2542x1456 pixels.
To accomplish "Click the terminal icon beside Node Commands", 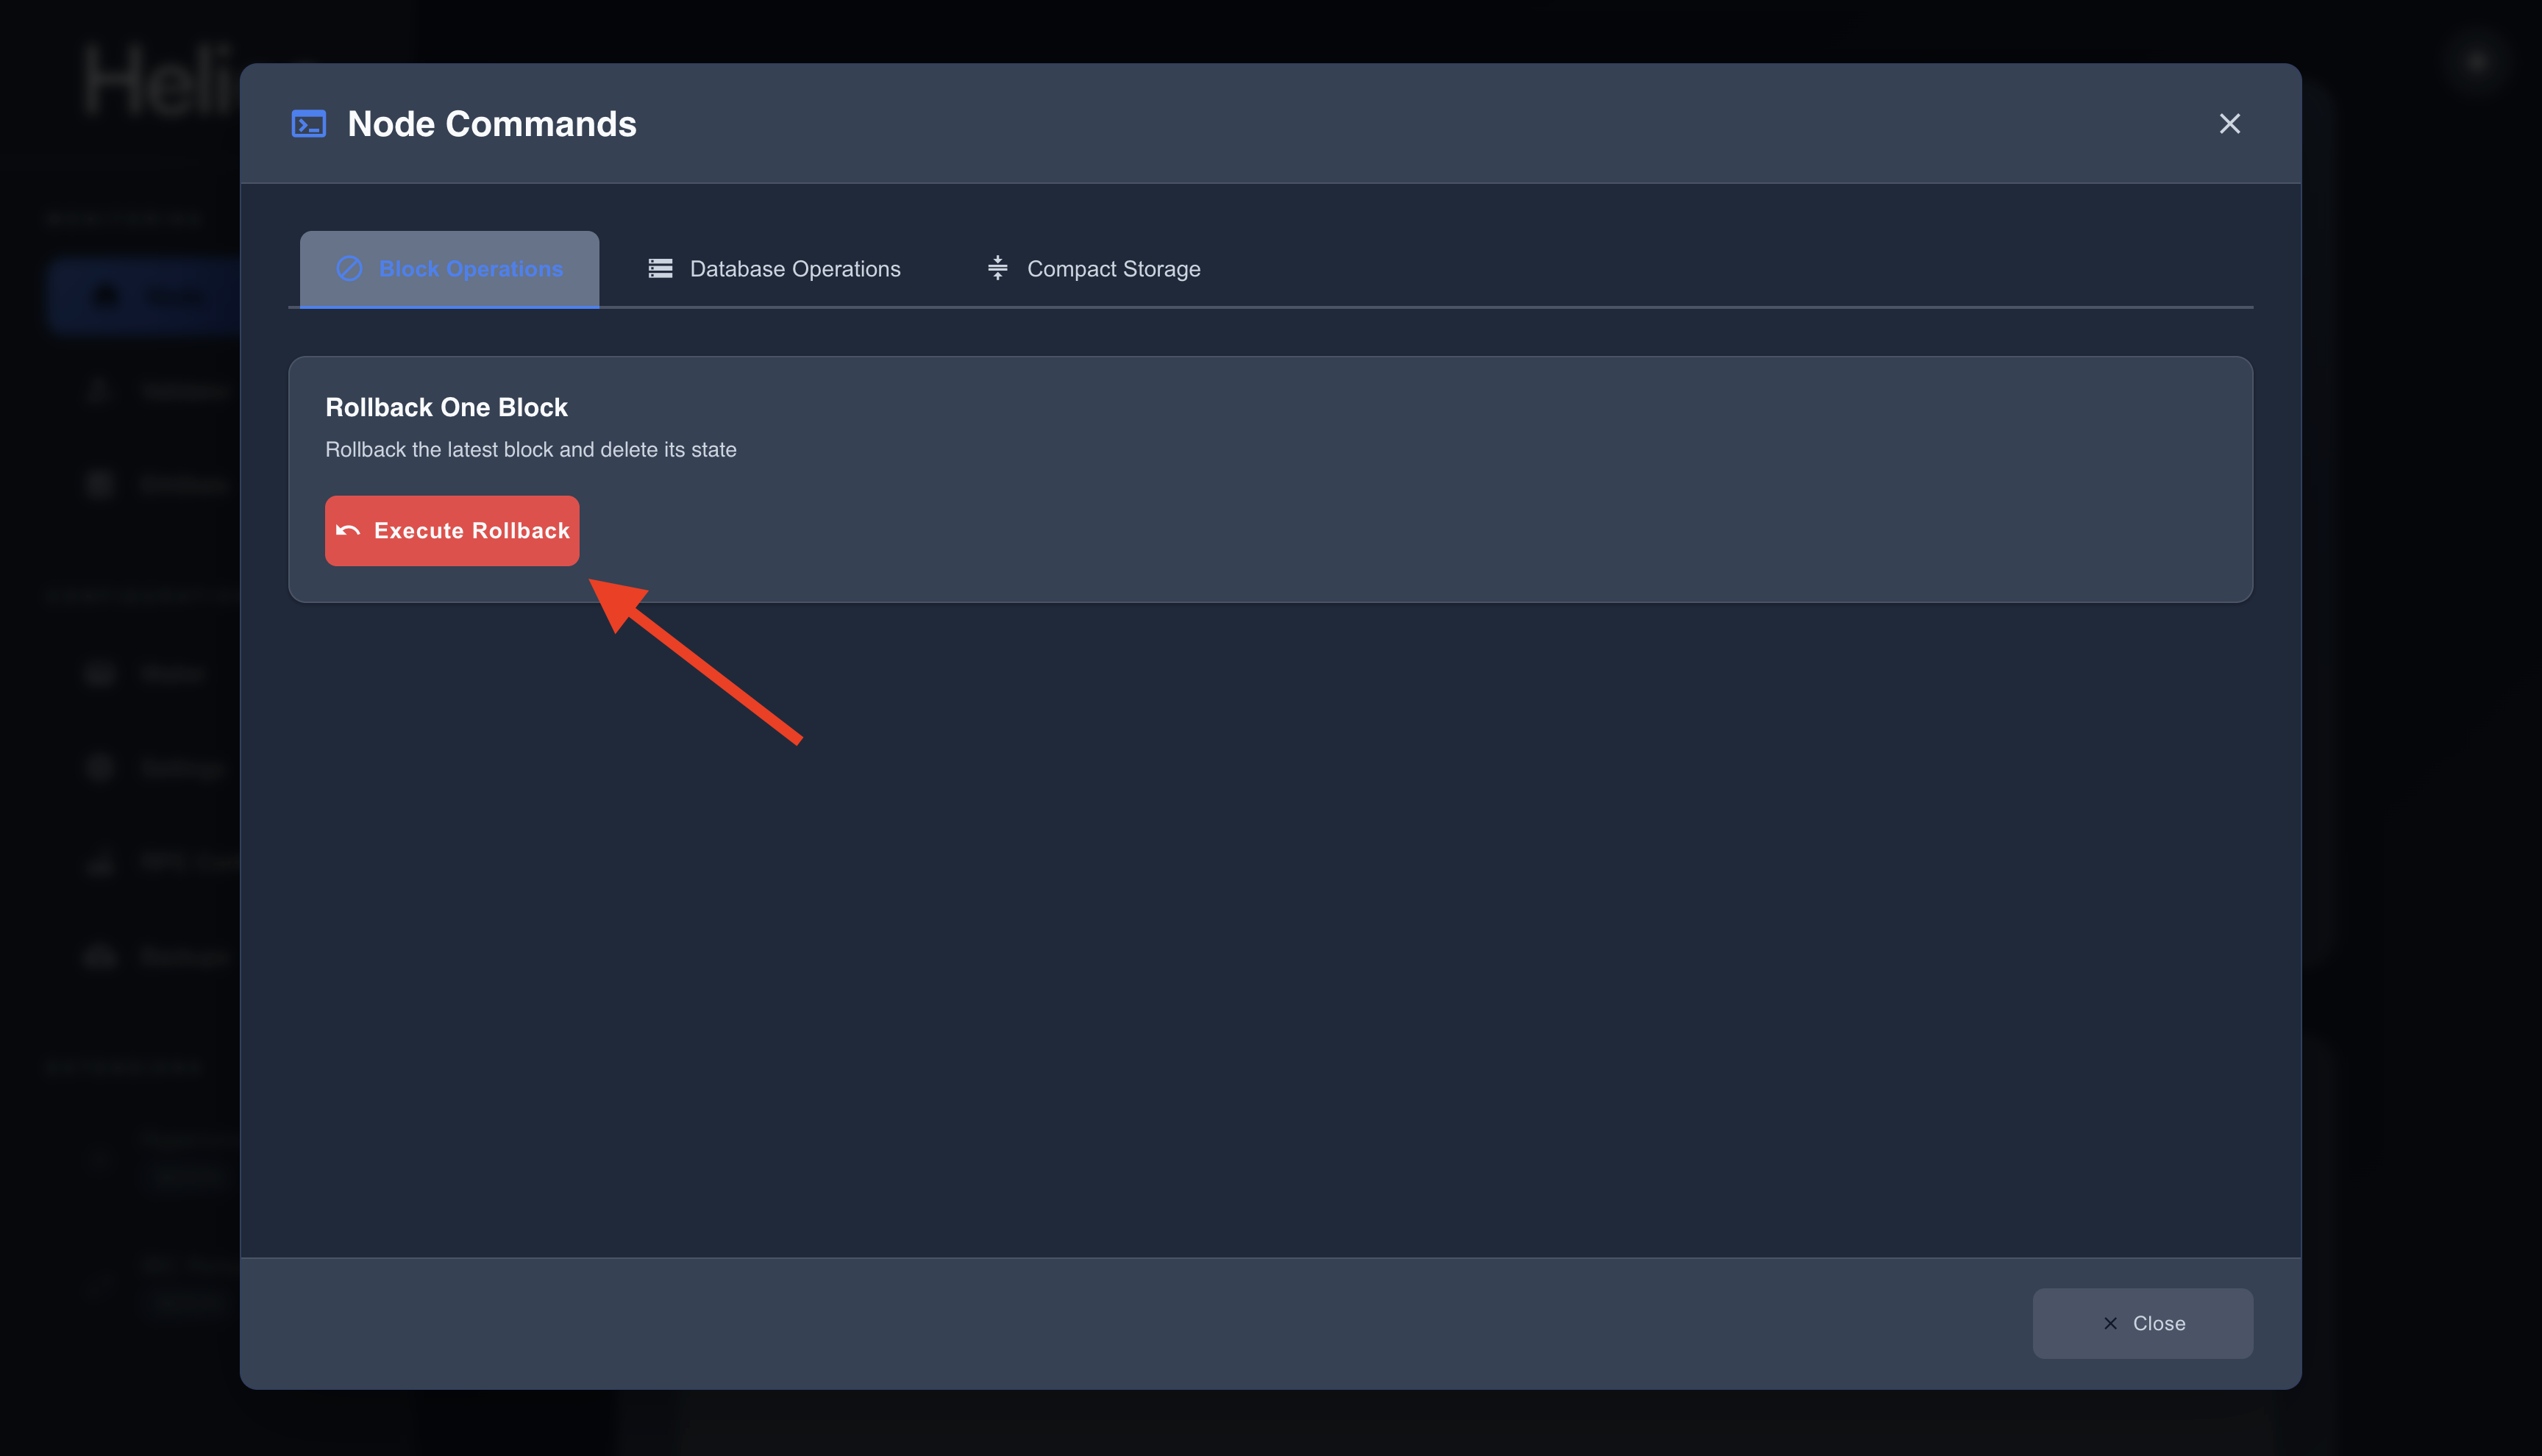I will tap(308, 124).
